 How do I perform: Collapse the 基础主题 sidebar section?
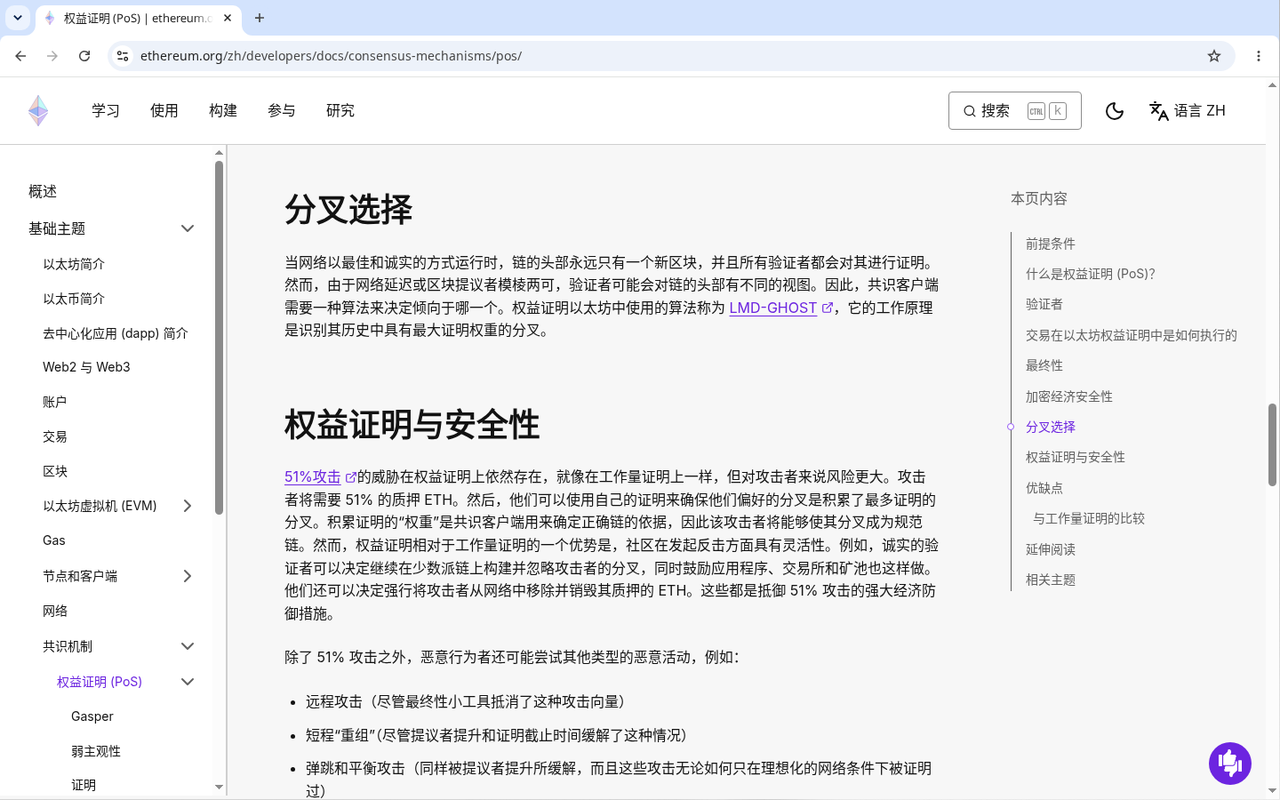(x=187, y=229)
